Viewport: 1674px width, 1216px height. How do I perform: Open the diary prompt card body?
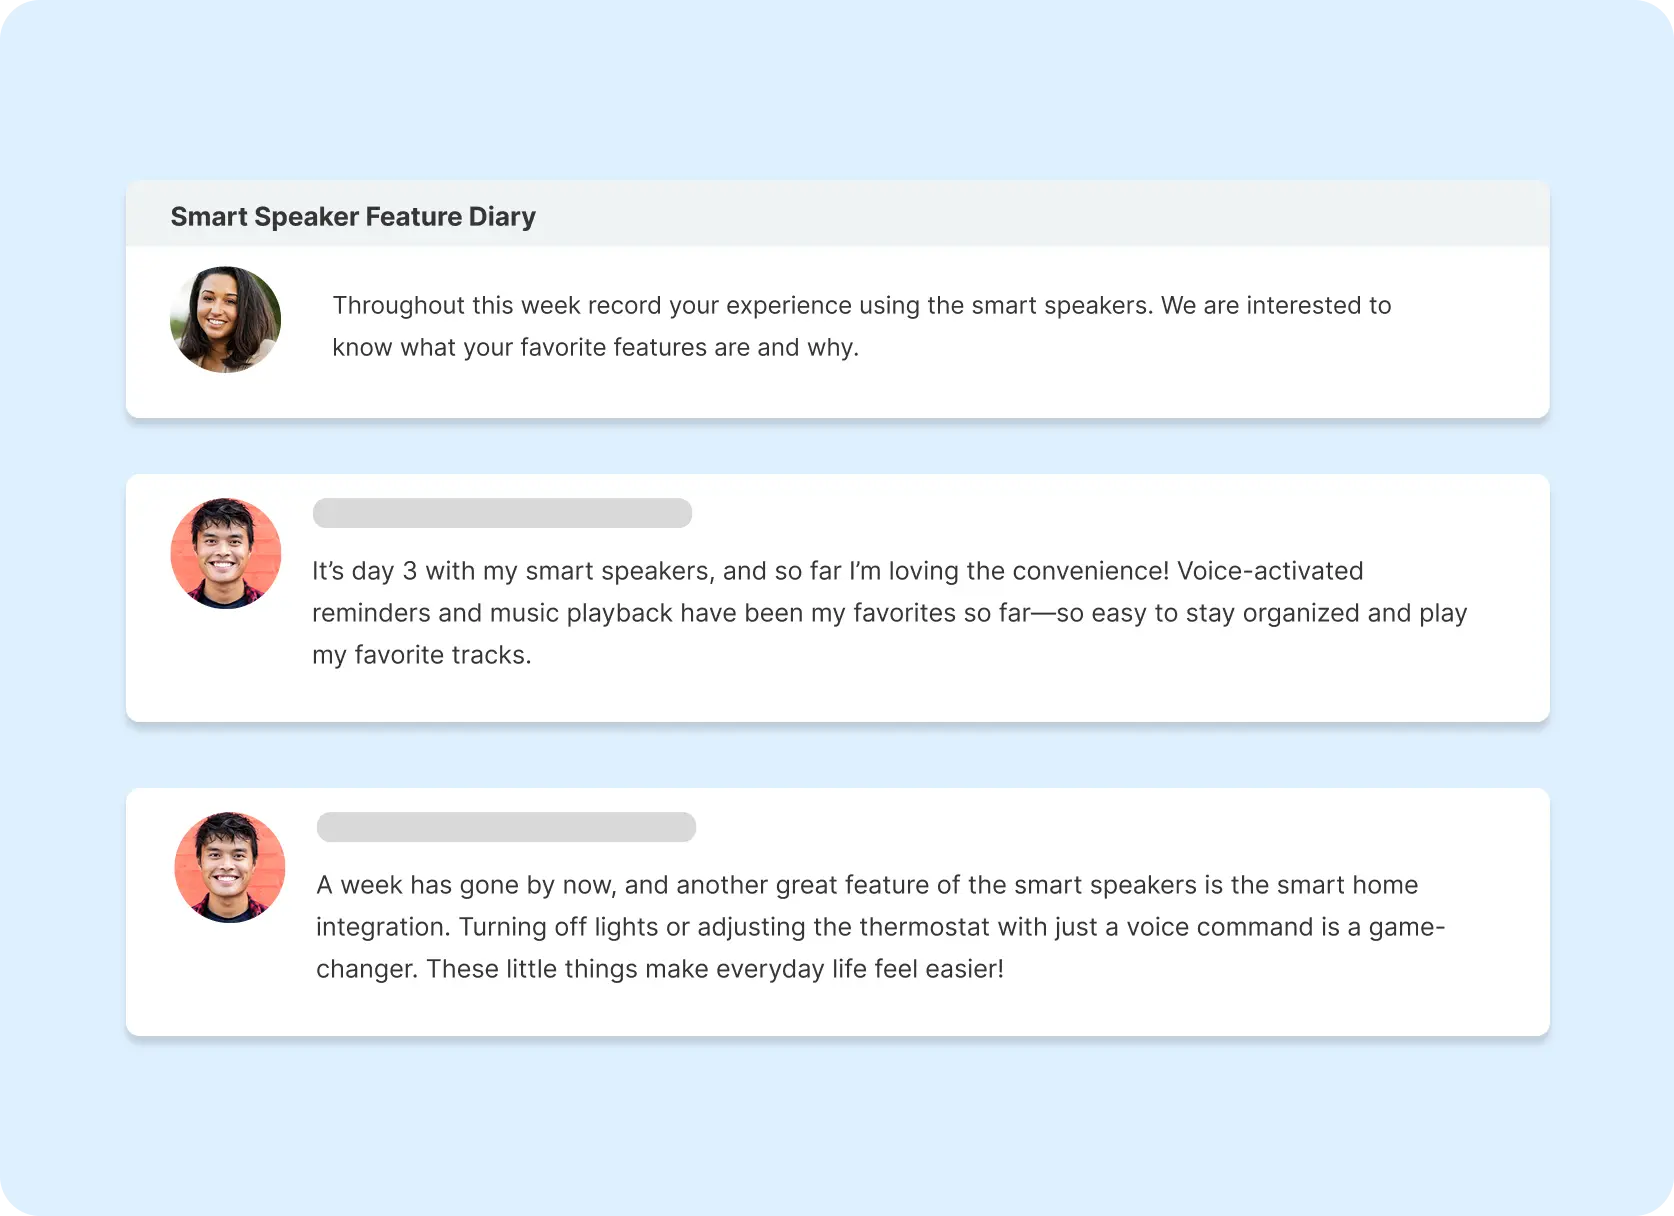click(x=838, y=332)
